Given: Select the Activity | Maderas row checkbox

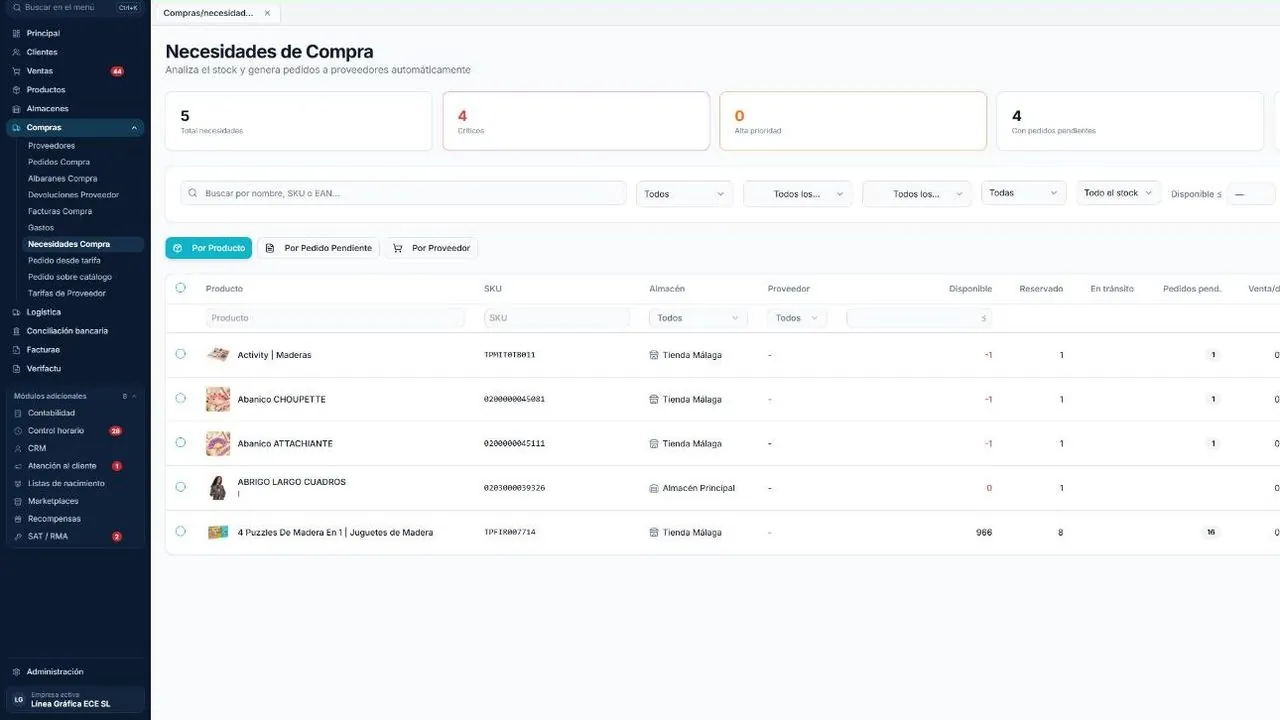Looking at the screenshot, I should (180, 354).
